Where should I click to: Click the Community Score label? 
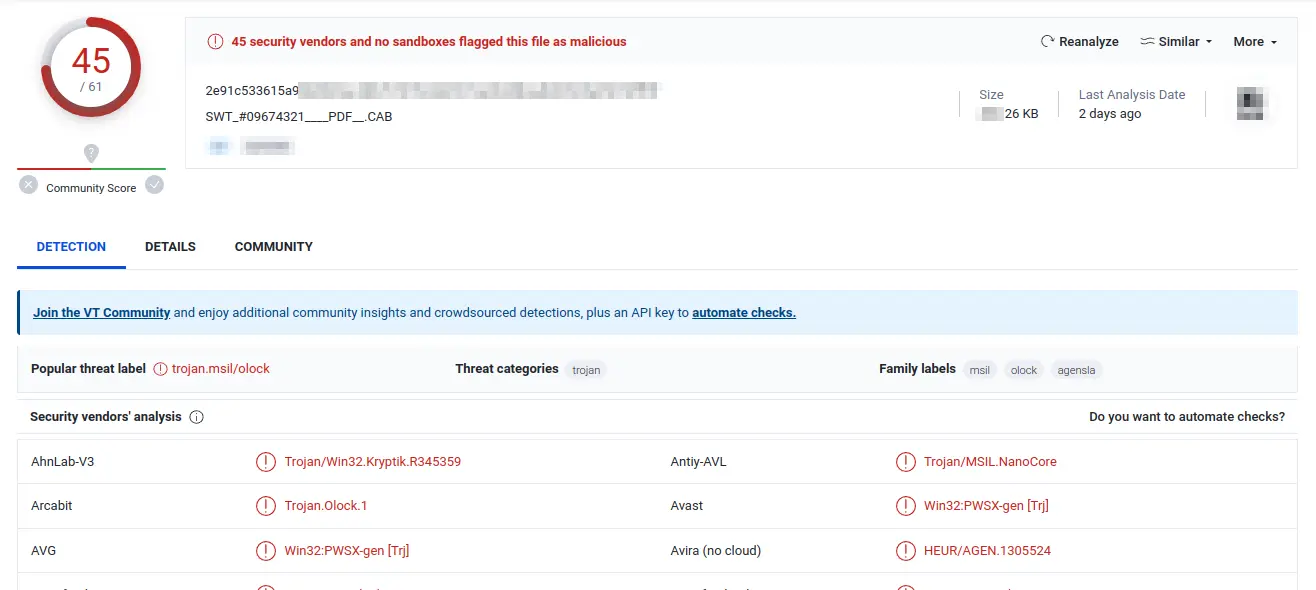click(91, 188)
